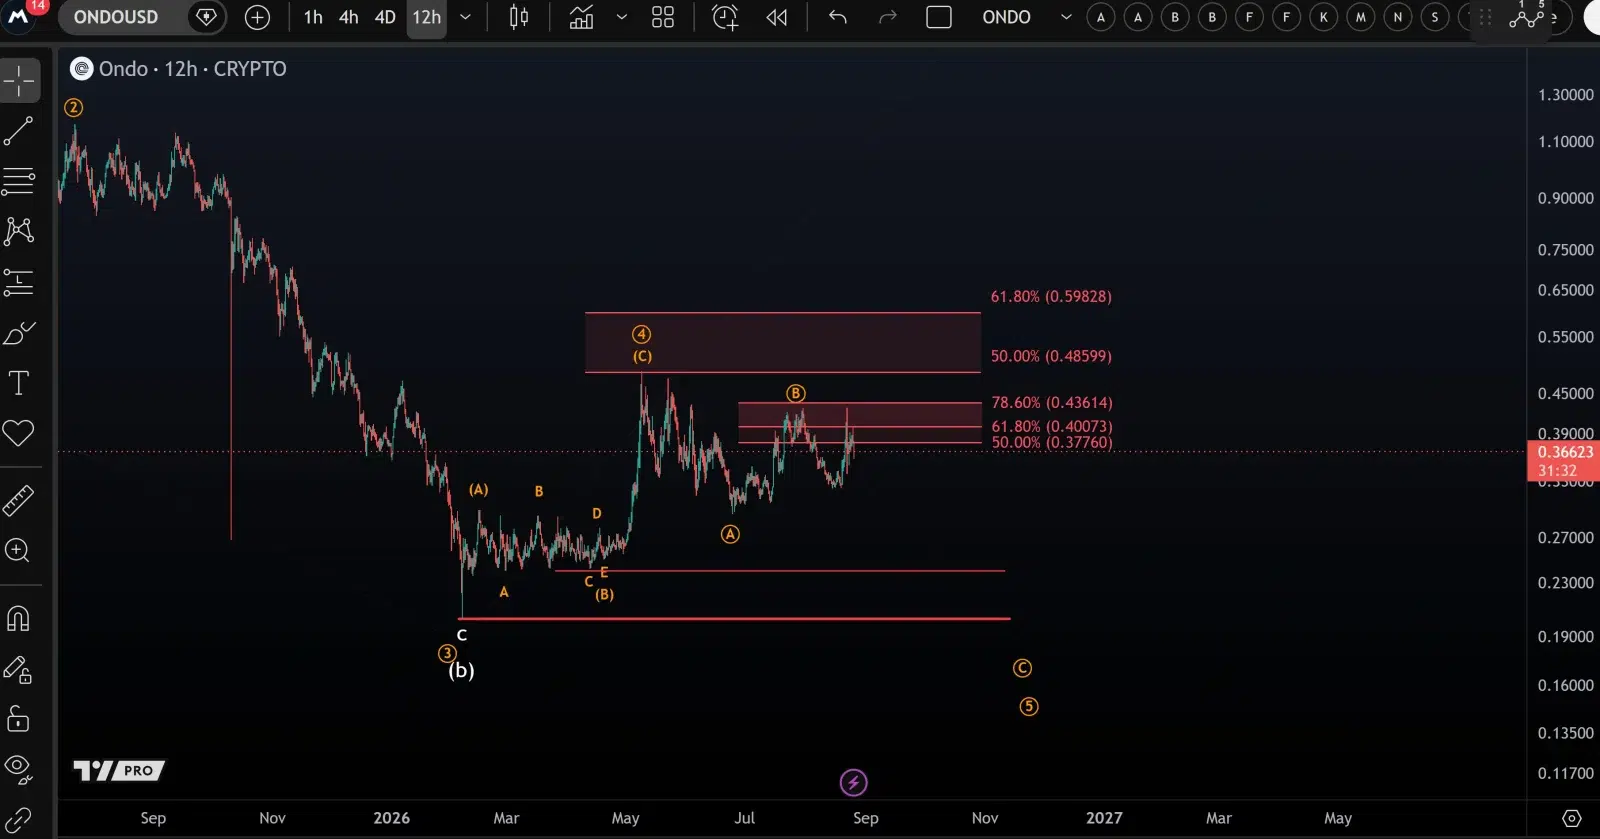Click the purple lightning event marker
The height and width of the screenshot is (839, 1600).
[853, 782]
